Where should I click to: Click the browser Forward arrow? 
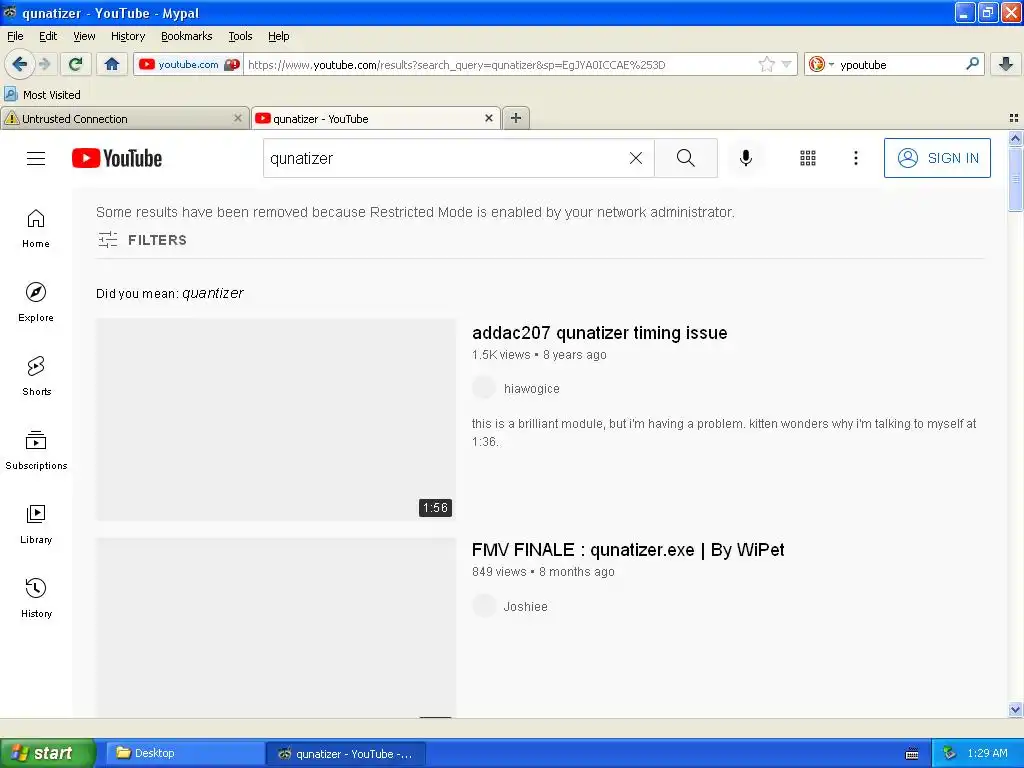click(x=44, y=64)
